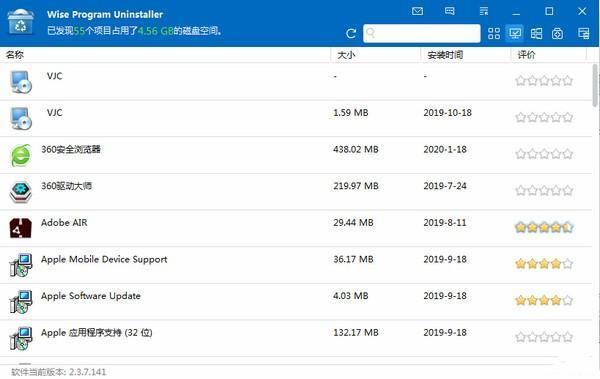Screen dimensions: 600x379
Task: Select the 360安全浏览器 name text
Action: pyautogui.click(x=71, y=149)
